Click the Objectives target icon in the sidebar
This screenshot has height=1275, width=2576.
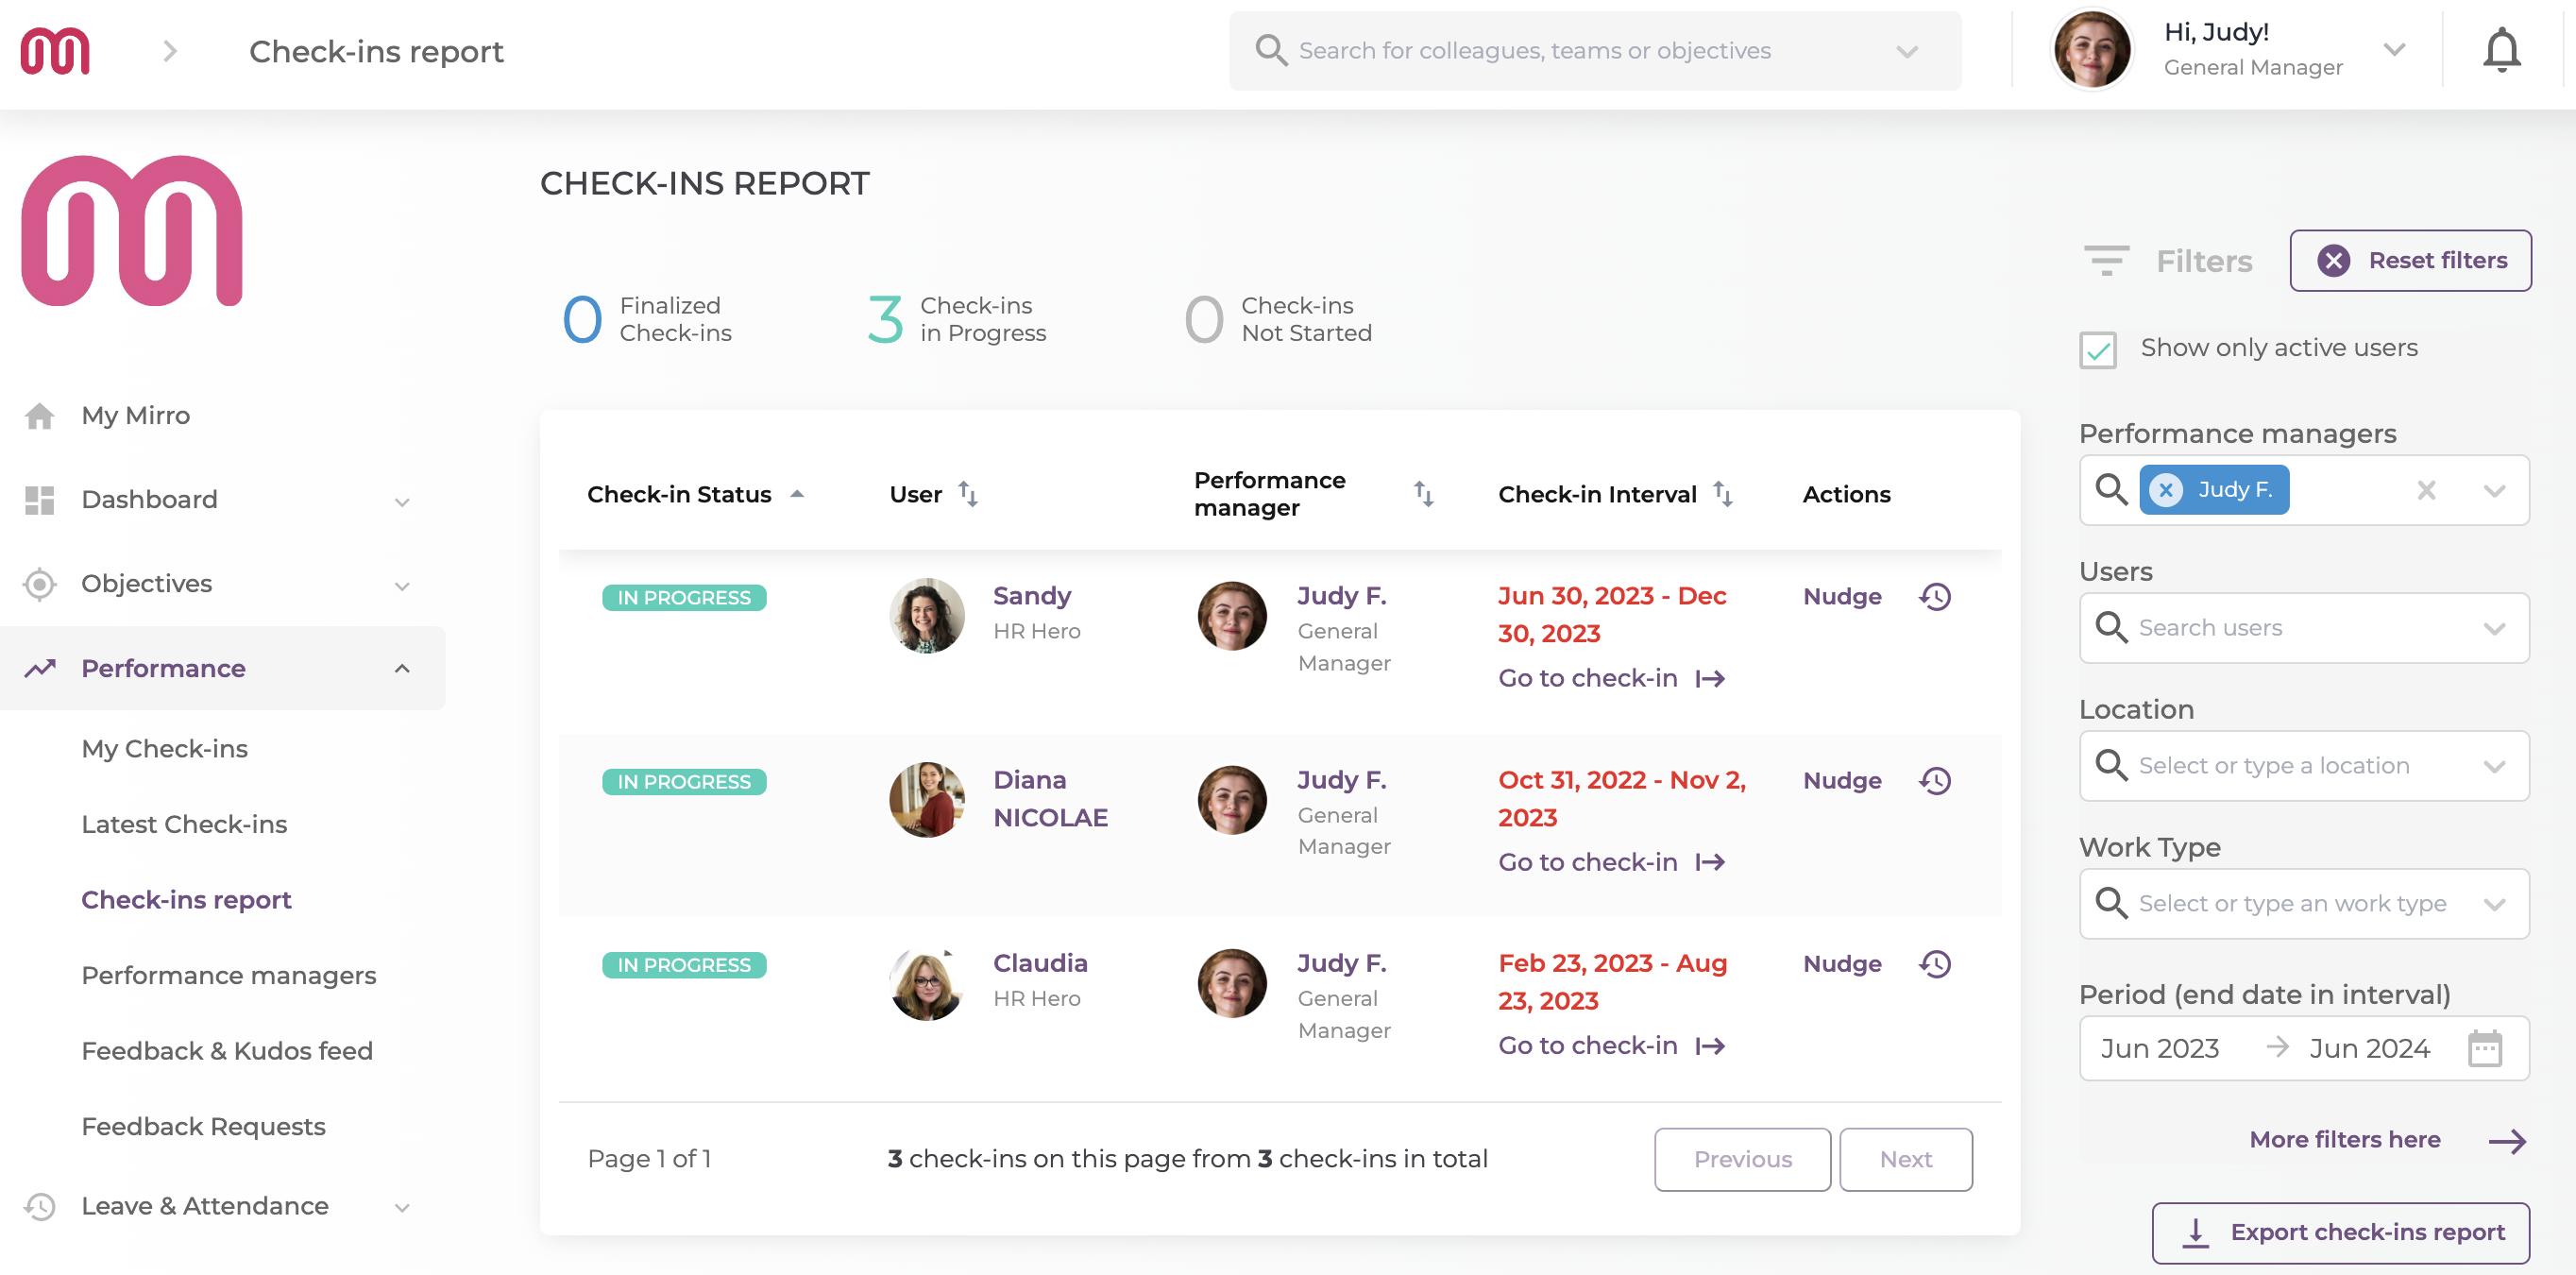tap(40, 584)
